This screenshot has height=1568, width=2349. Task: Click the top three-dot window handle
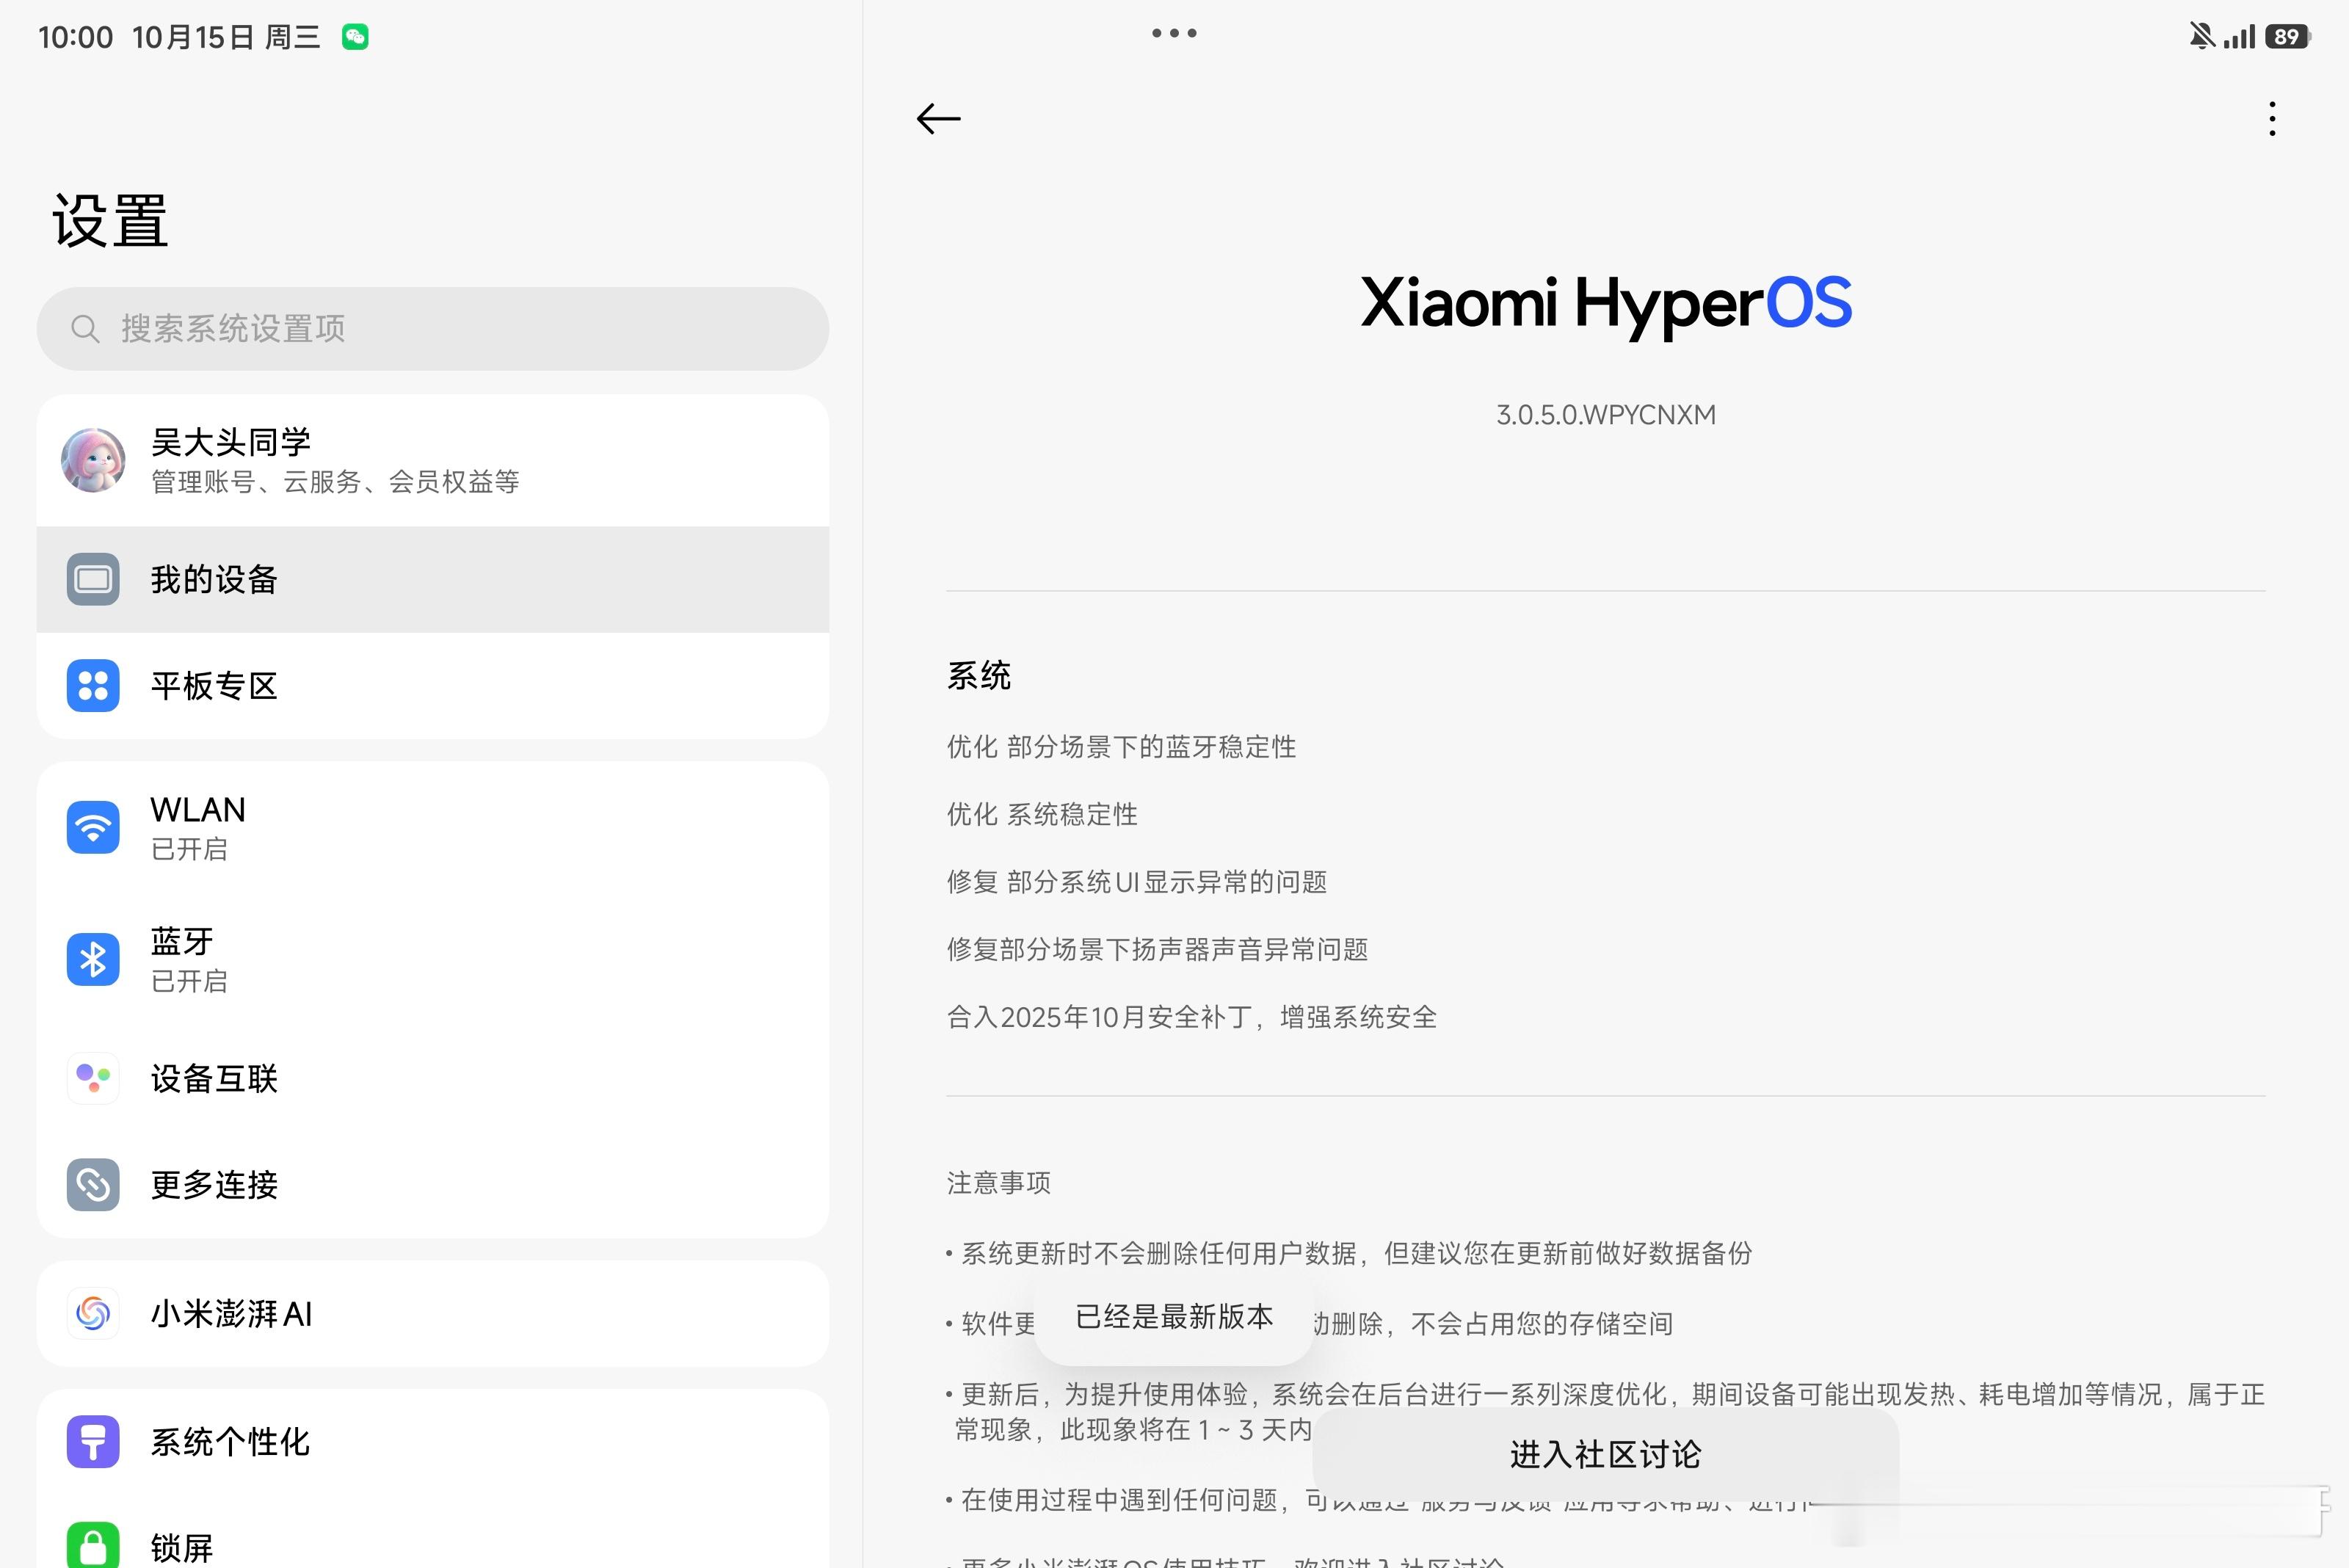click(1173, 33)
